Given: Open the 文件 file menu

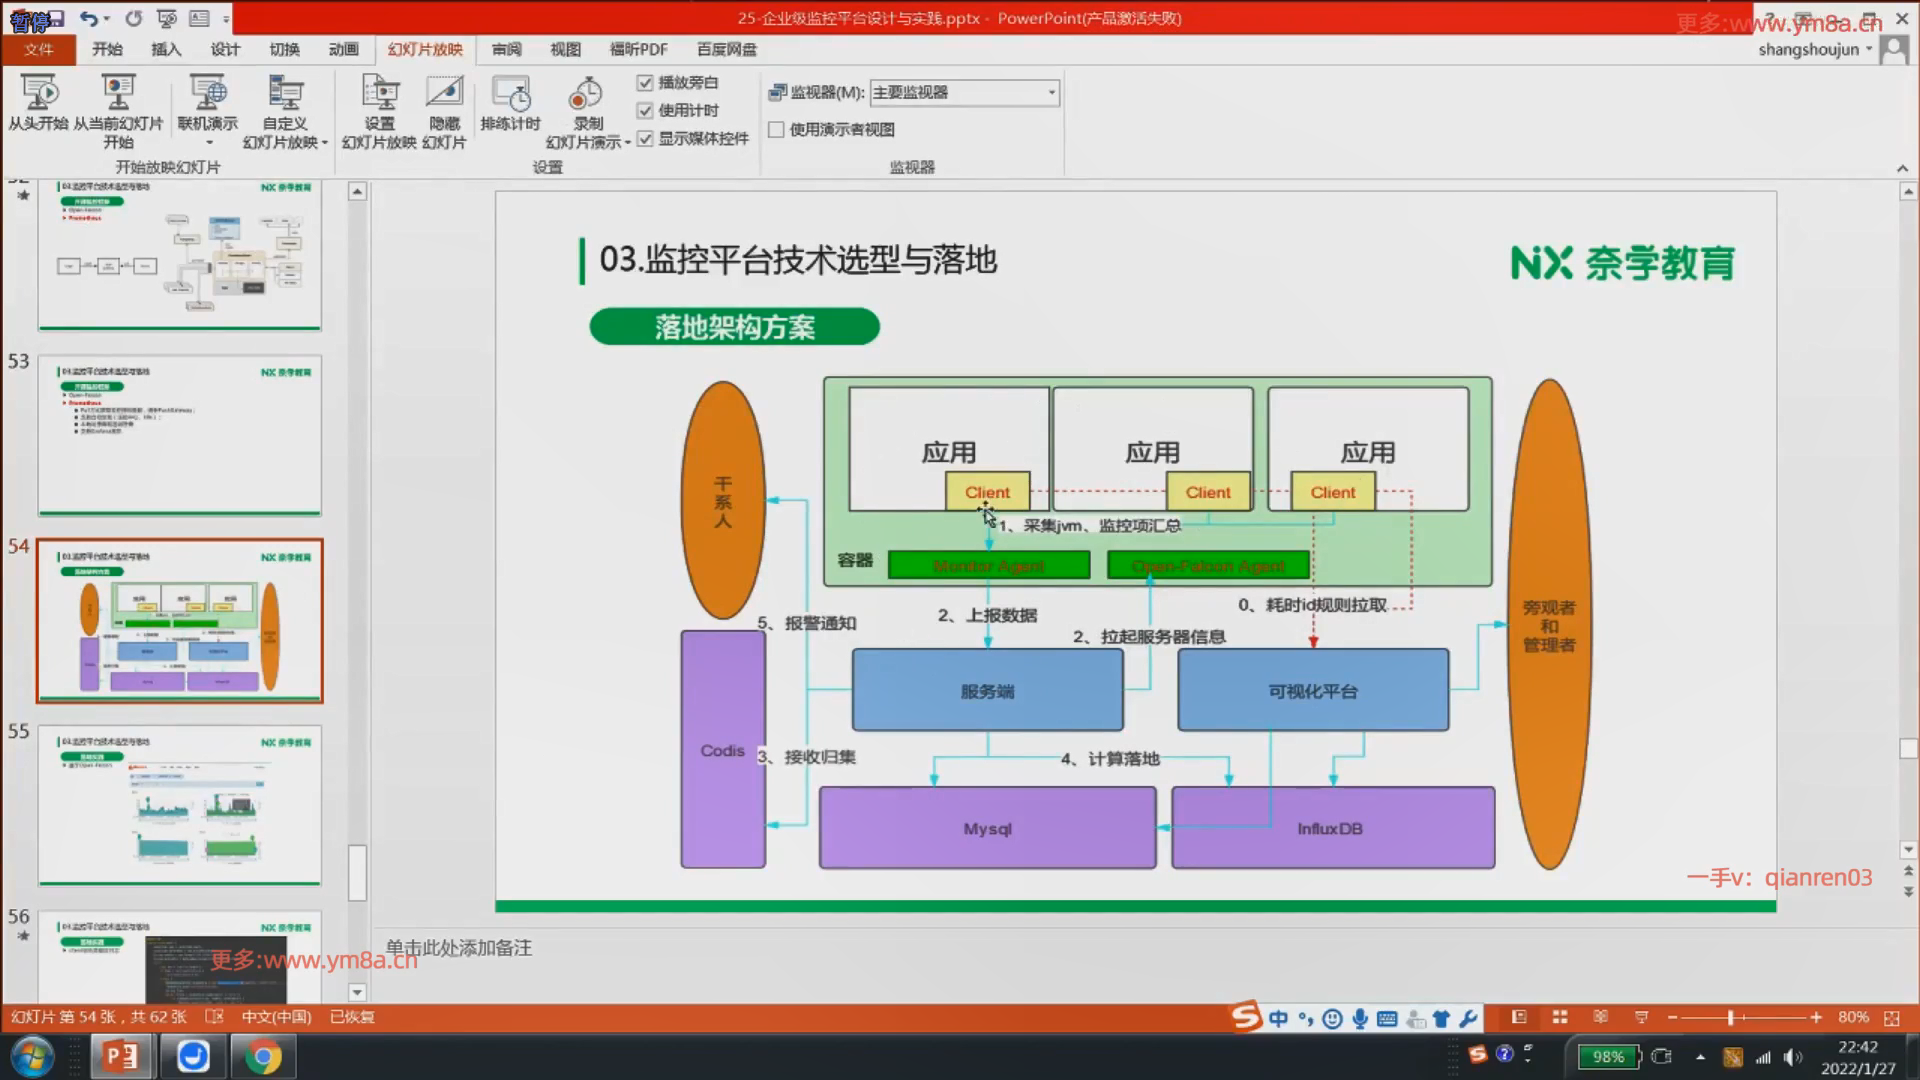Looking at the screenshot, I should 38,49.
